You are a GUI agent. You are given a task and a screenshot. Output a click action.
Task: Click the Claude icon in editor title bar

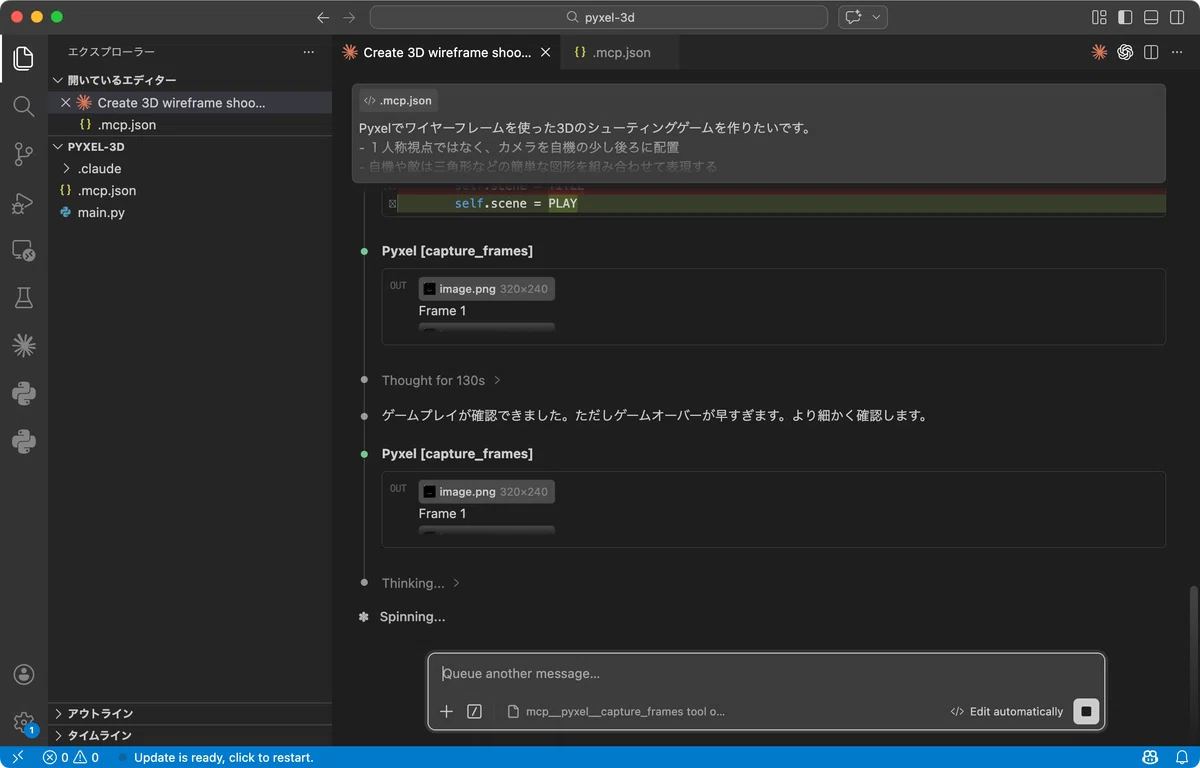tap(1099, 52)
